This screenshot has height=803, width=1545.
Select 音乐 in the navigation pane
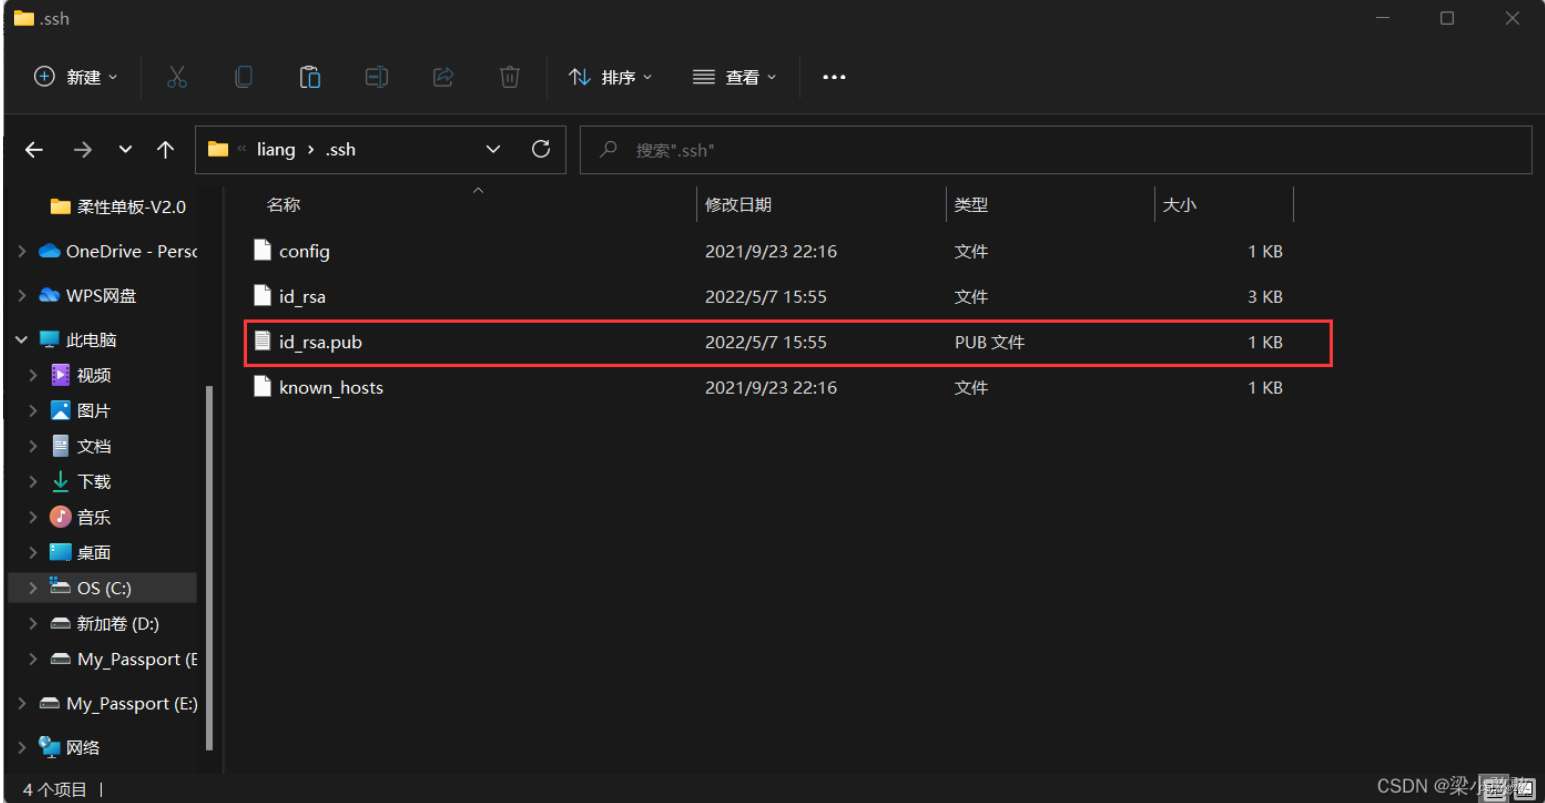tap(80, 517)
